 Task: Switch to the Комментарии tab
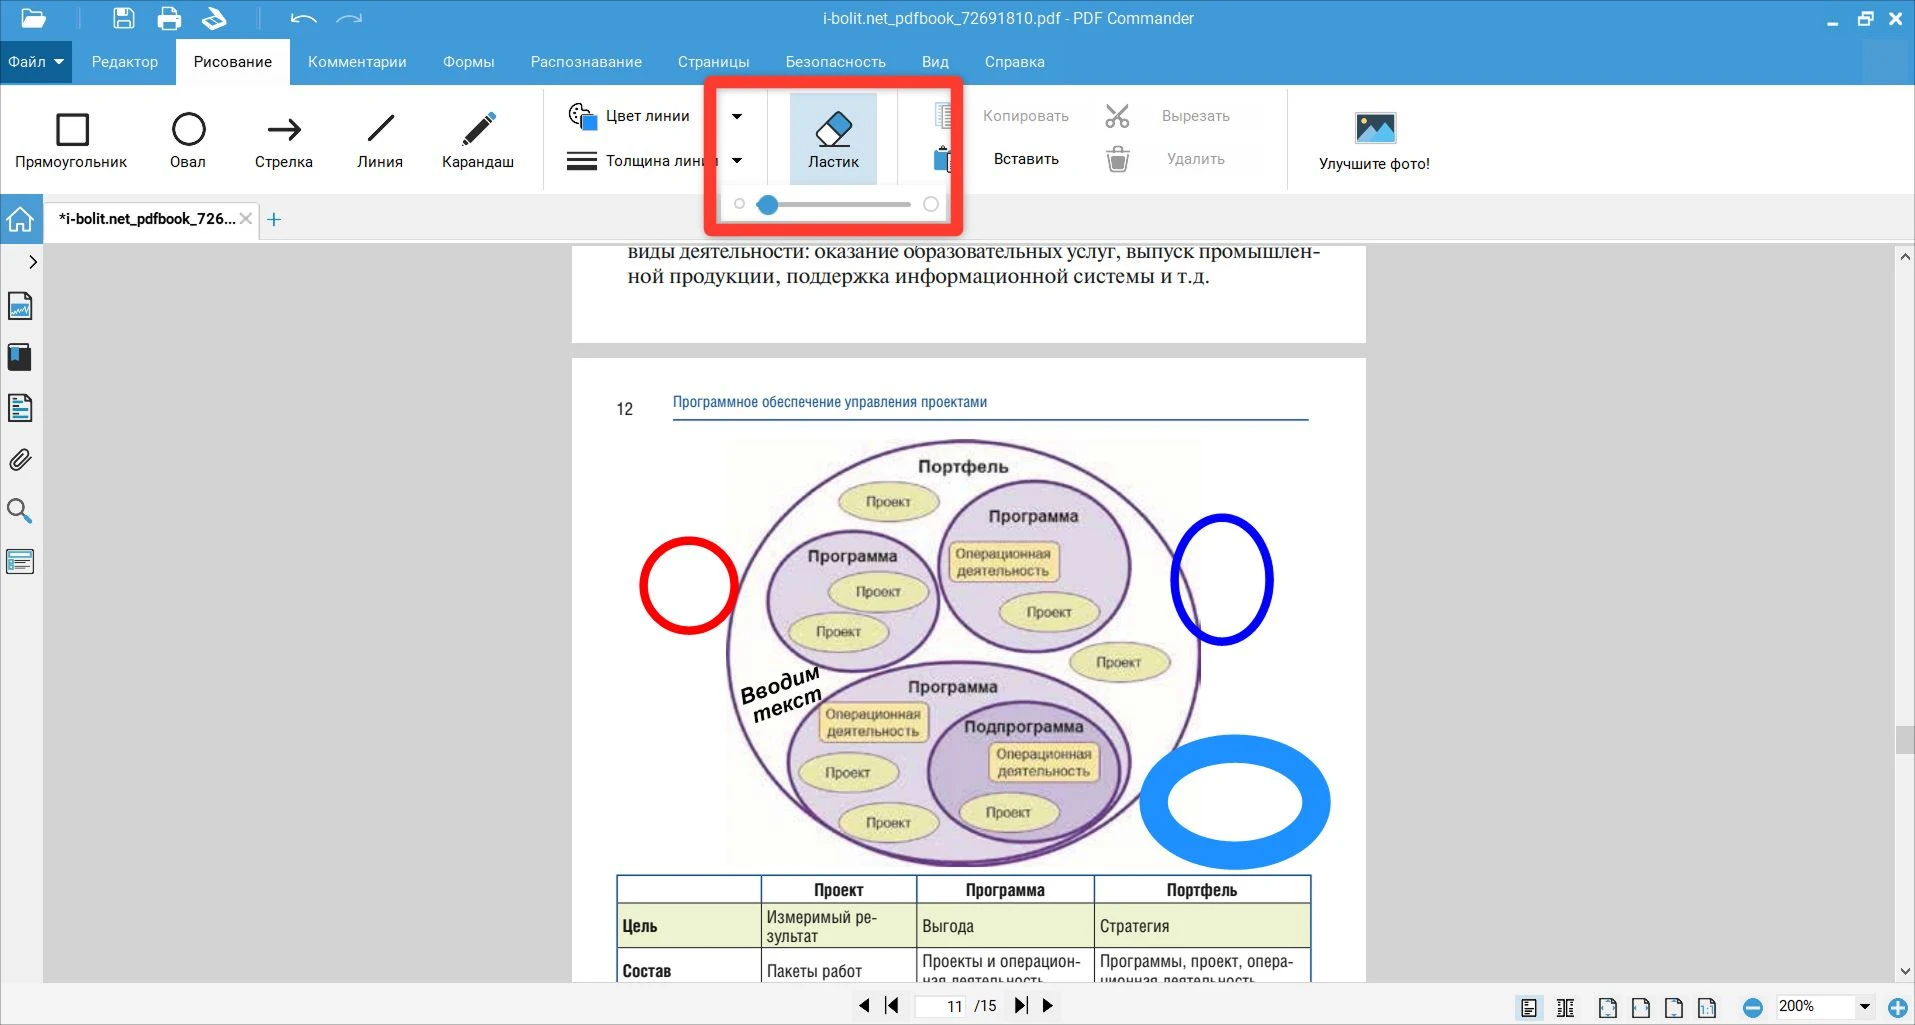pos(357,62)
